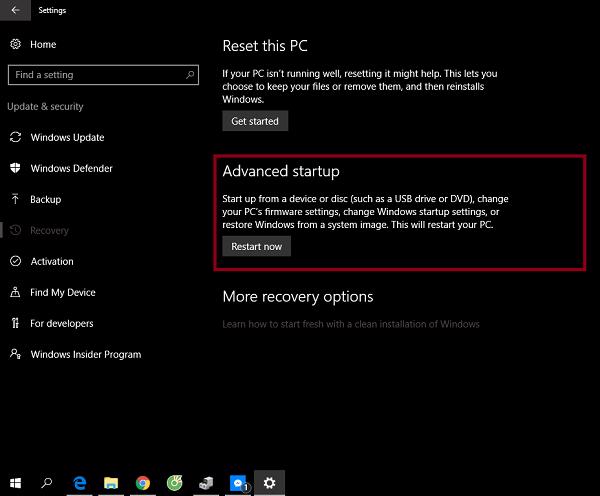
Task: Select the Recovery sidebar item
Action: [x=49, y=231]
